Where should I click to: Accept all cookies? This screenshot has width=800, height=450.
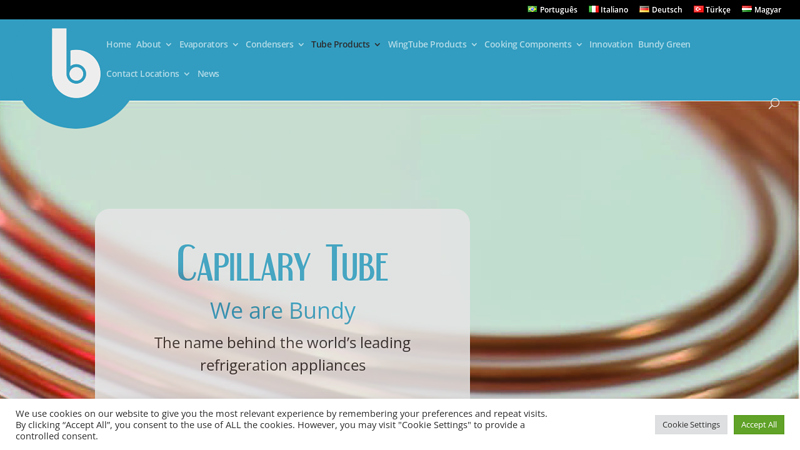759,424
